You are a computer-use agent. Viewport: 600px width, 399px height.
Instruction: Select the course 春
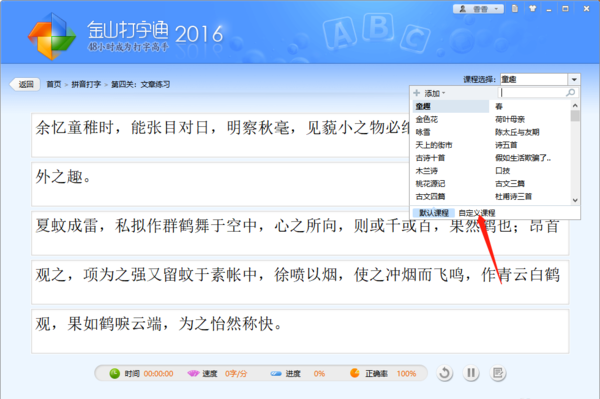[499, 106]
